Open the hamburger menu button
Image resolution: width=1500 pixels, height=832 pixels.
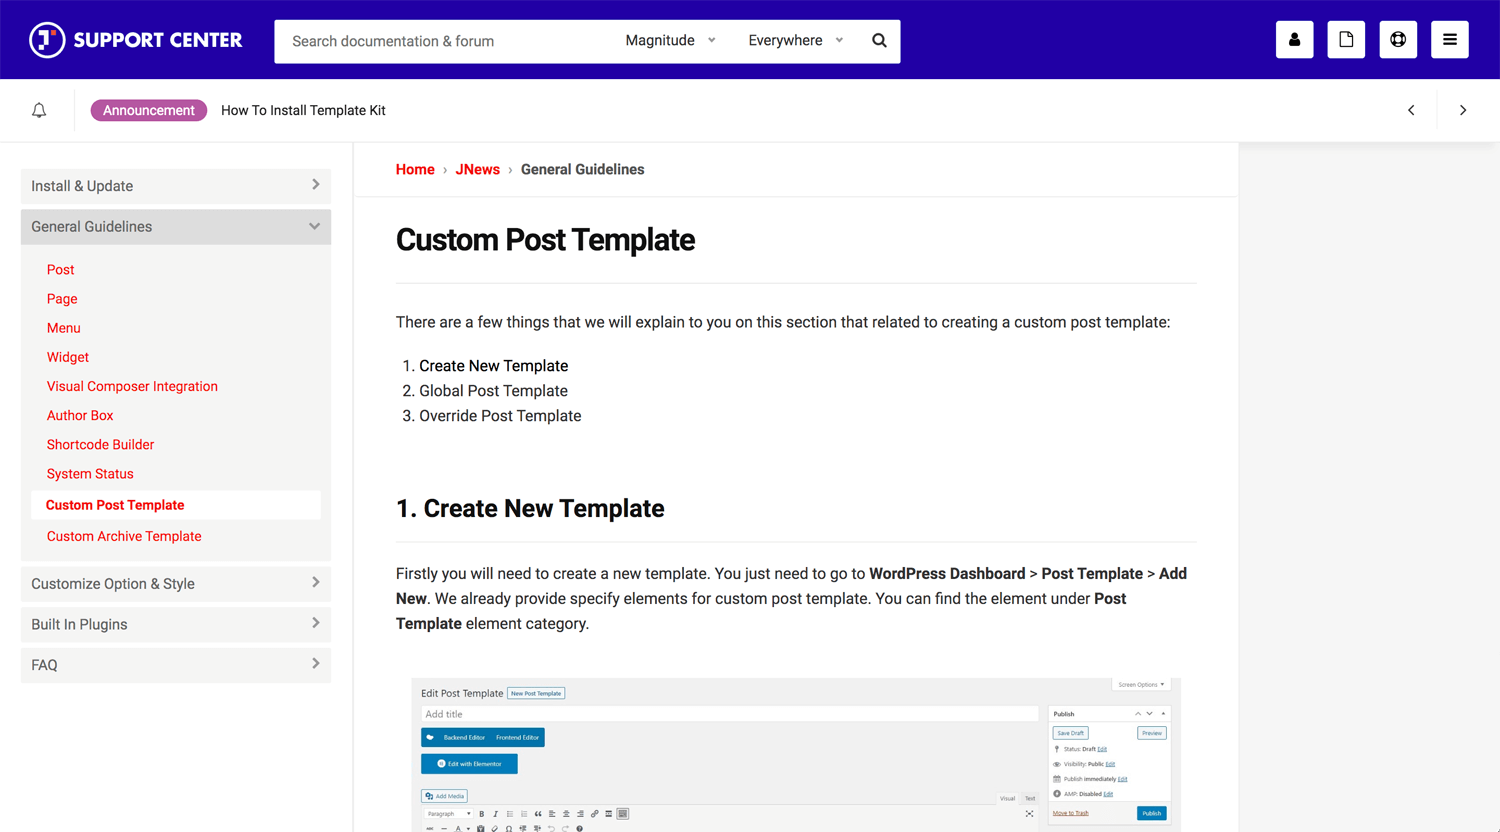(1449, 40)
